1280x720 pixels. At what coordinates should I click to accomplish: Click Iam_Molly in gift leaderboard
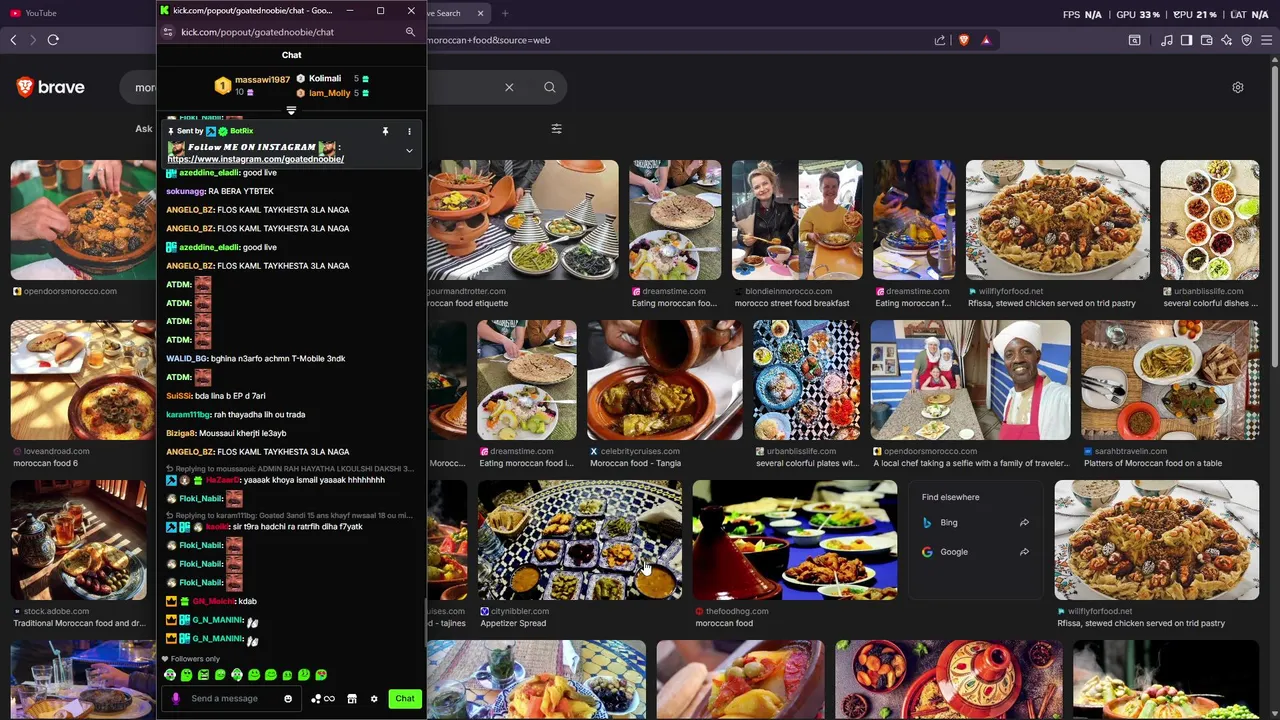329,93
